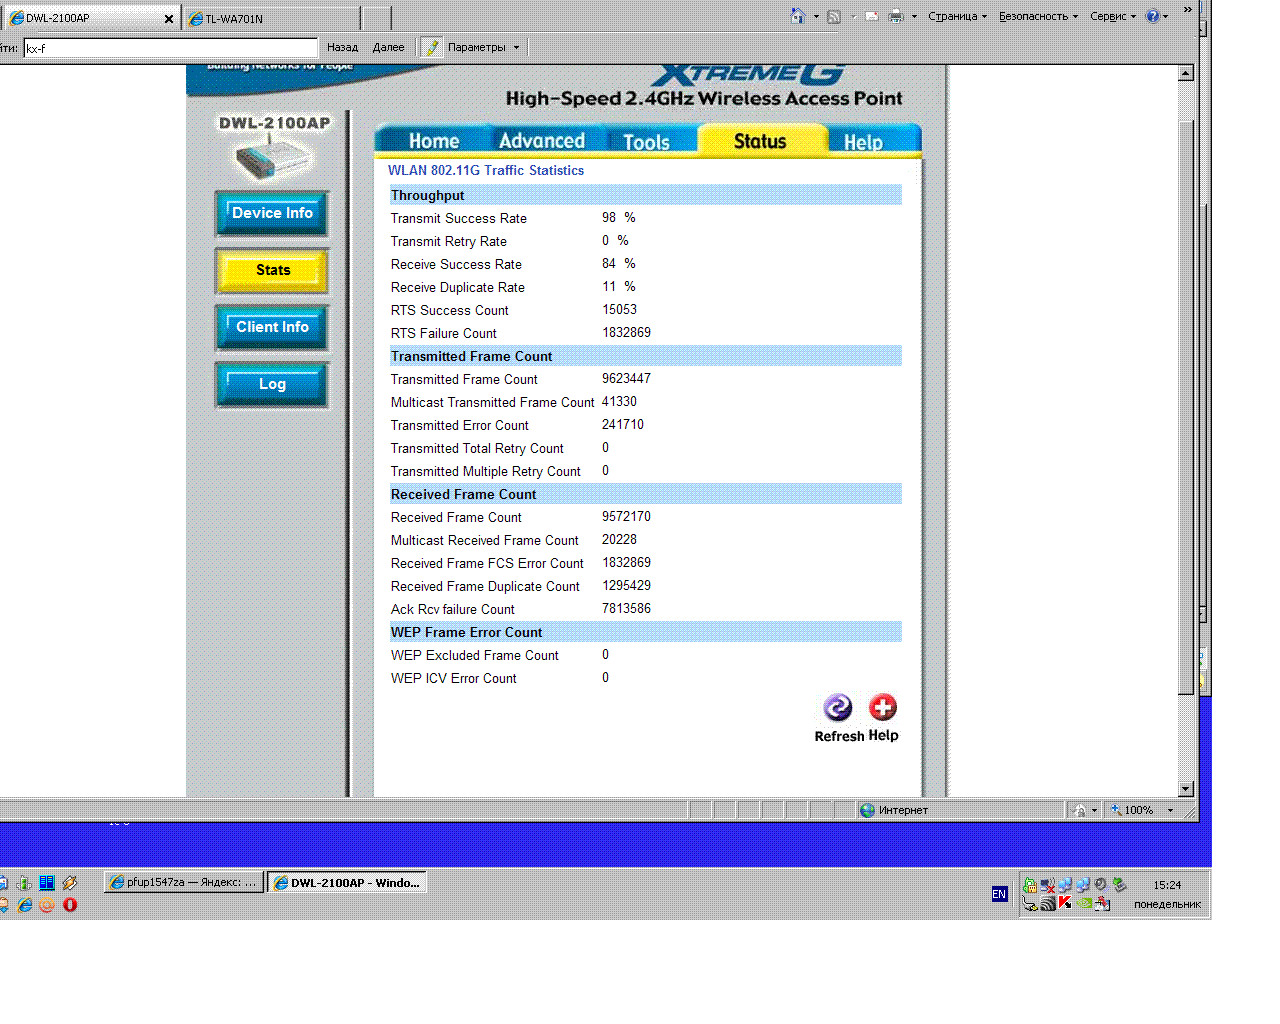Launch Opera from quick launch
Screen dimensions: 1280x1024
(x=70, y=905)
